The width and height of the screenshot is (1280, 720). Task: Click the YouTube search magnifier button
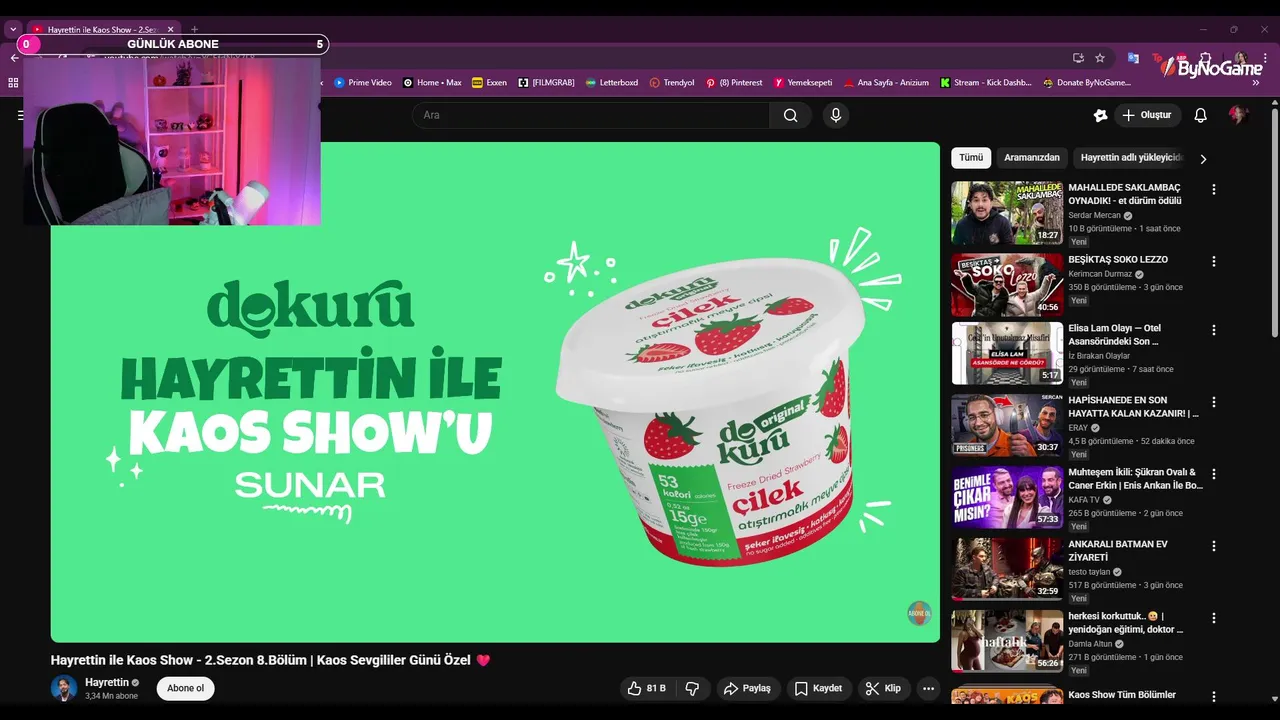tap(791, 115)
